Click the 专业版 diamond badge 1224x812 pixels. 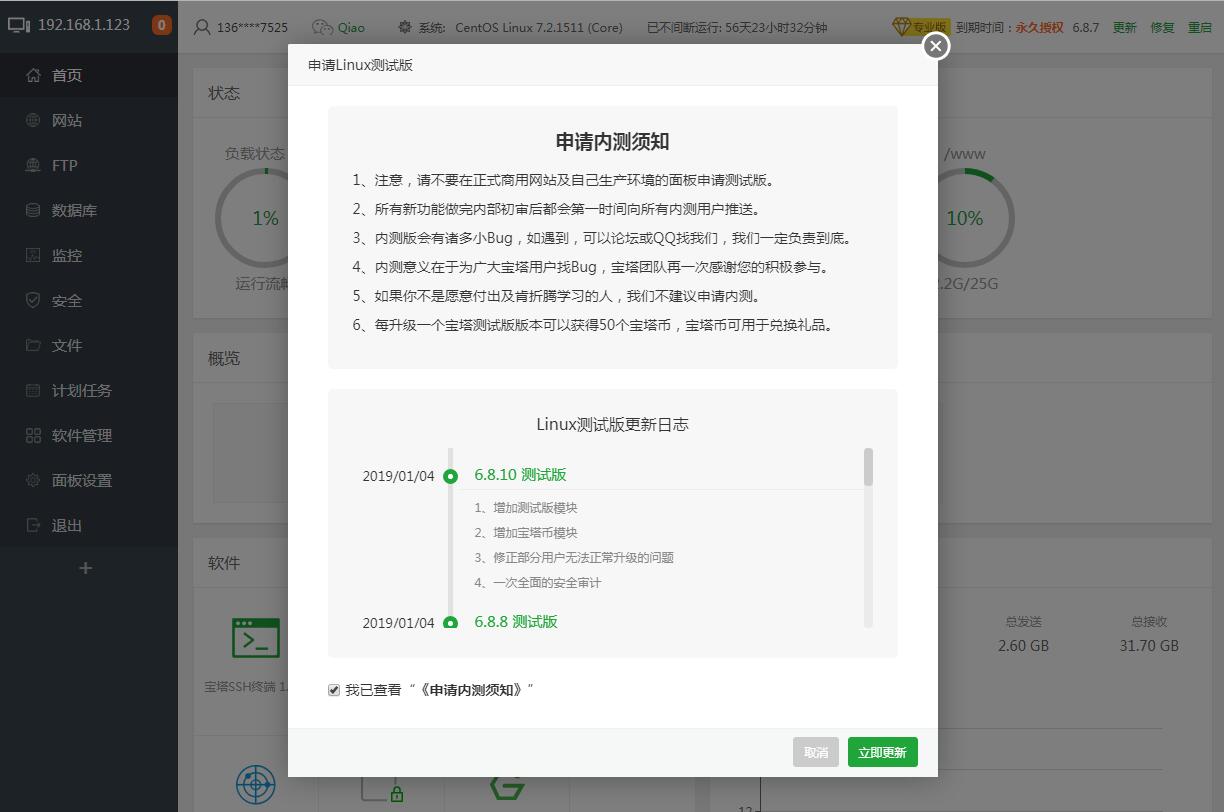pyautogui.click(x=920, y=27)
